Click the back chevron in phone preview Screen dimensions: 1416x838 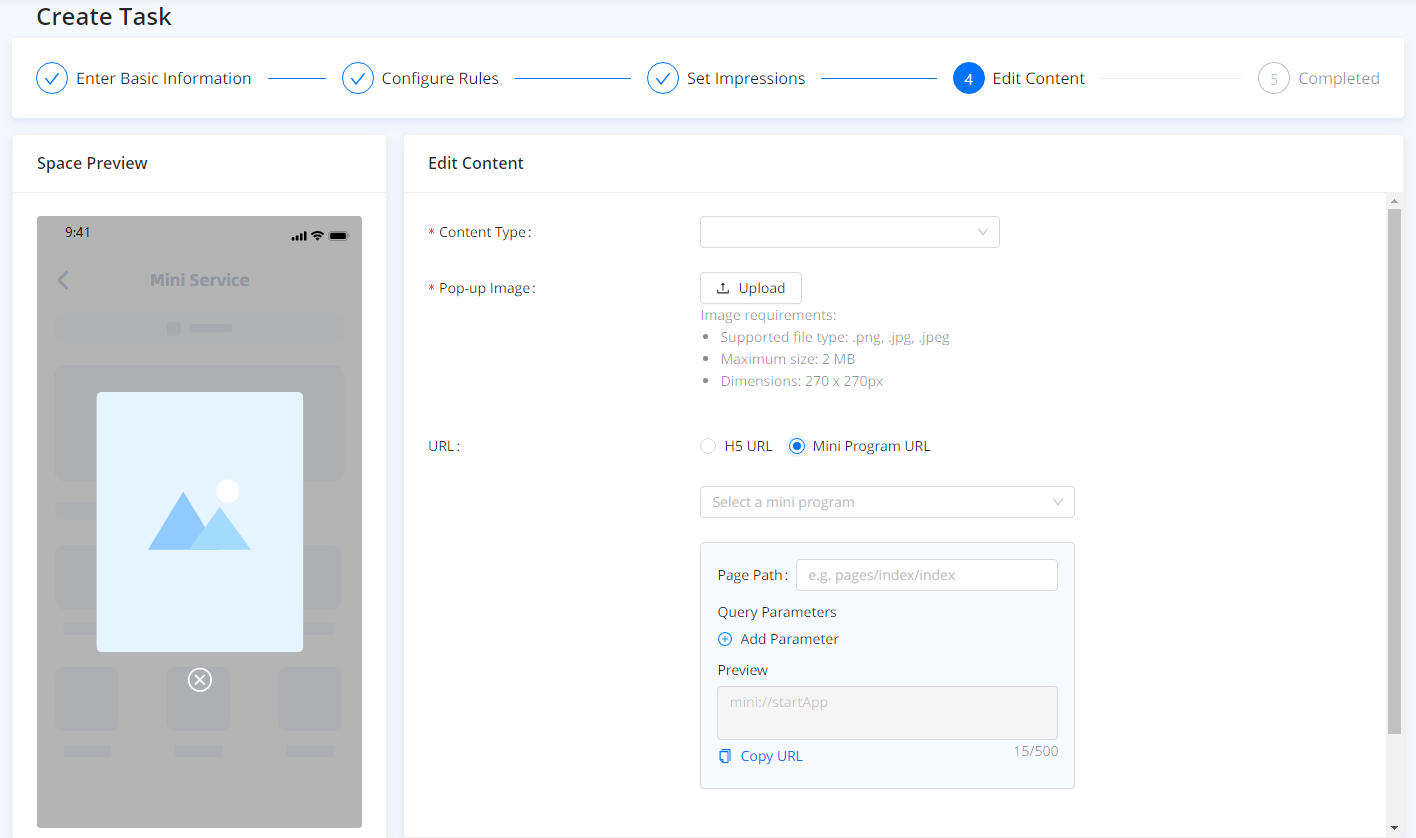(x=63, y=280)
